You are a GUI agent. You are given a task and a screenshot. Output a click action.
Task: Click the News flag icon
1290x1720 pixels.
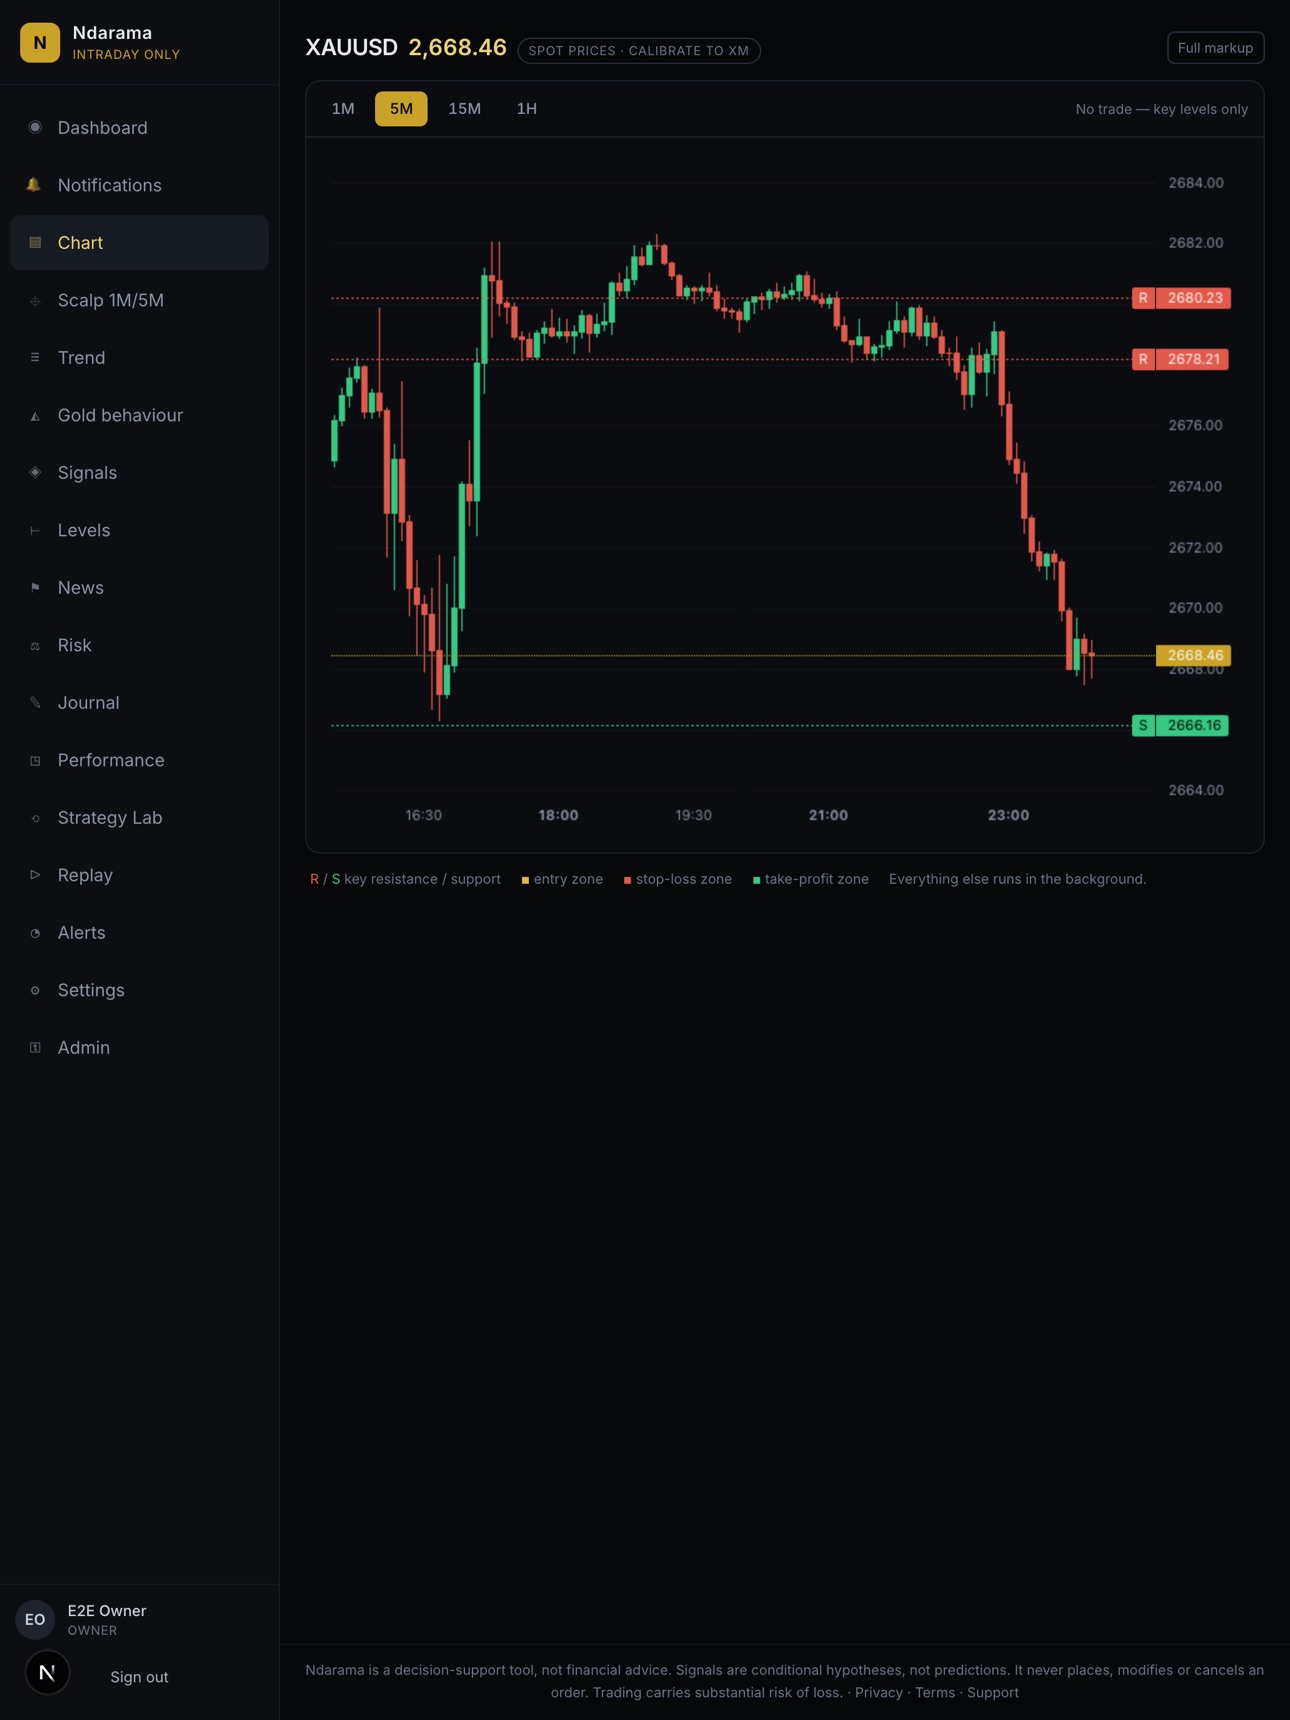[x=35, y=587]
